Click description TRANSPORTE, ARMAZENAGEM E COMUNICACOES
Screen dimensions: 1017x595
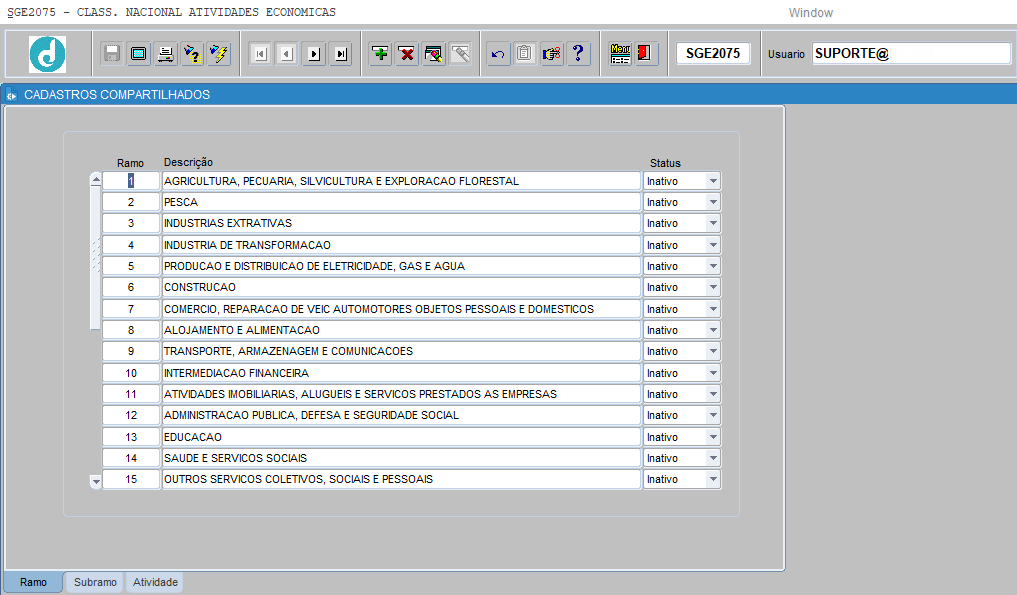[x=401, y=351]
